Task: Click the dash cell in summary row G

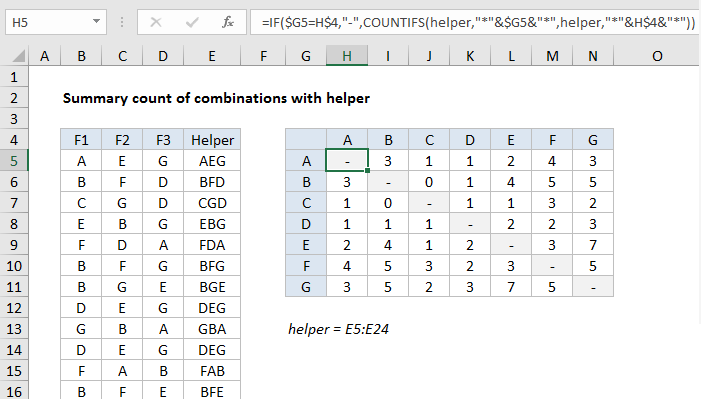Action: click(593, 287)
